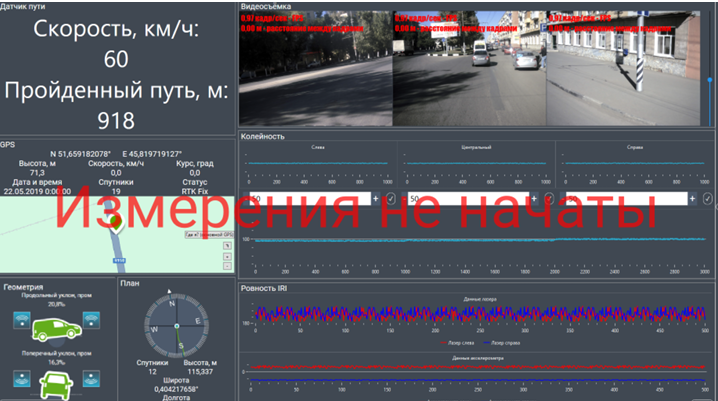Click the road number badge on the map

pos(119,260)
